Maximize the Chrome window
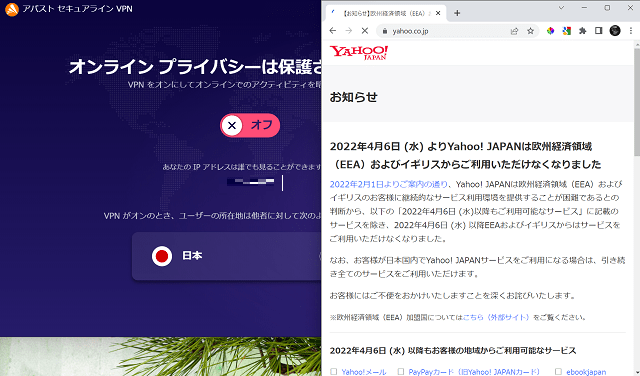The height and width of the screenshot is (376, 640). (607, 8)
